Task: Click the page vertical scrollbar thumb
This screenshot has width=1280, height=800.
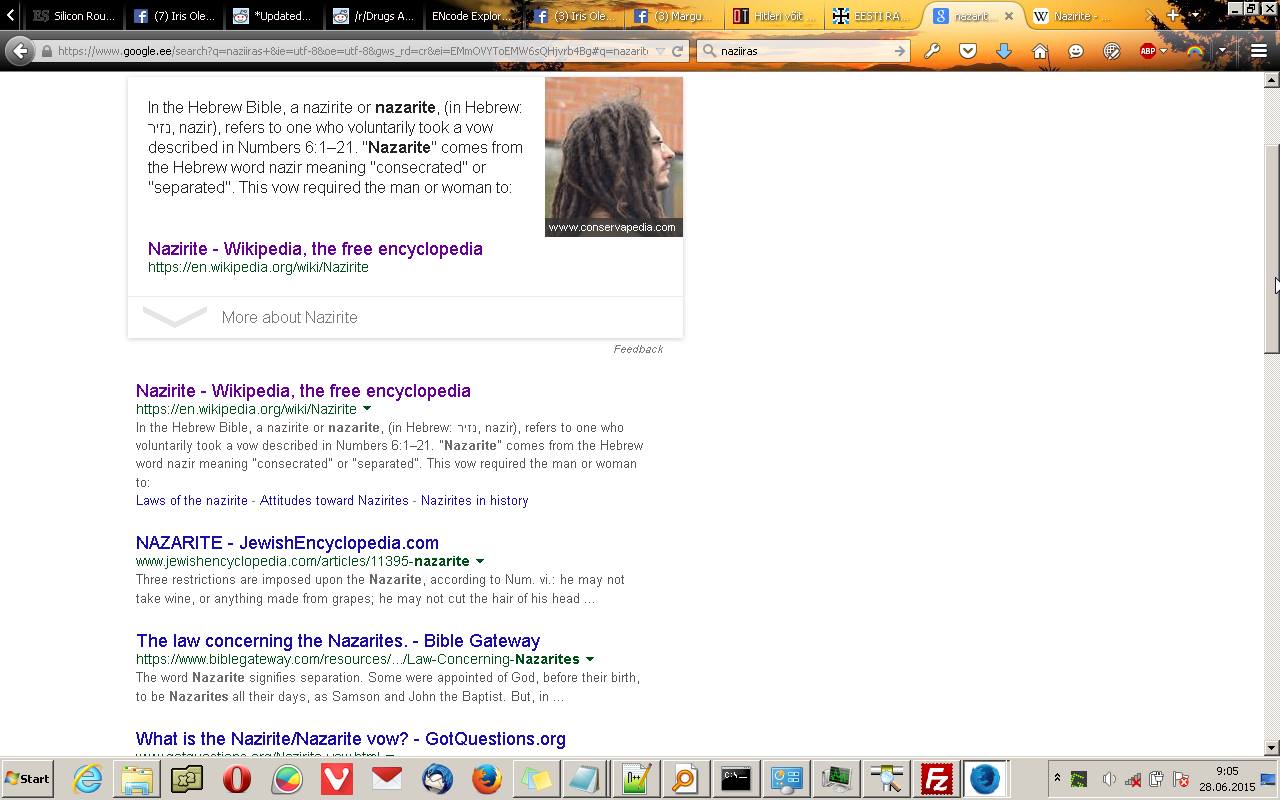Action: coord(1272,248)
